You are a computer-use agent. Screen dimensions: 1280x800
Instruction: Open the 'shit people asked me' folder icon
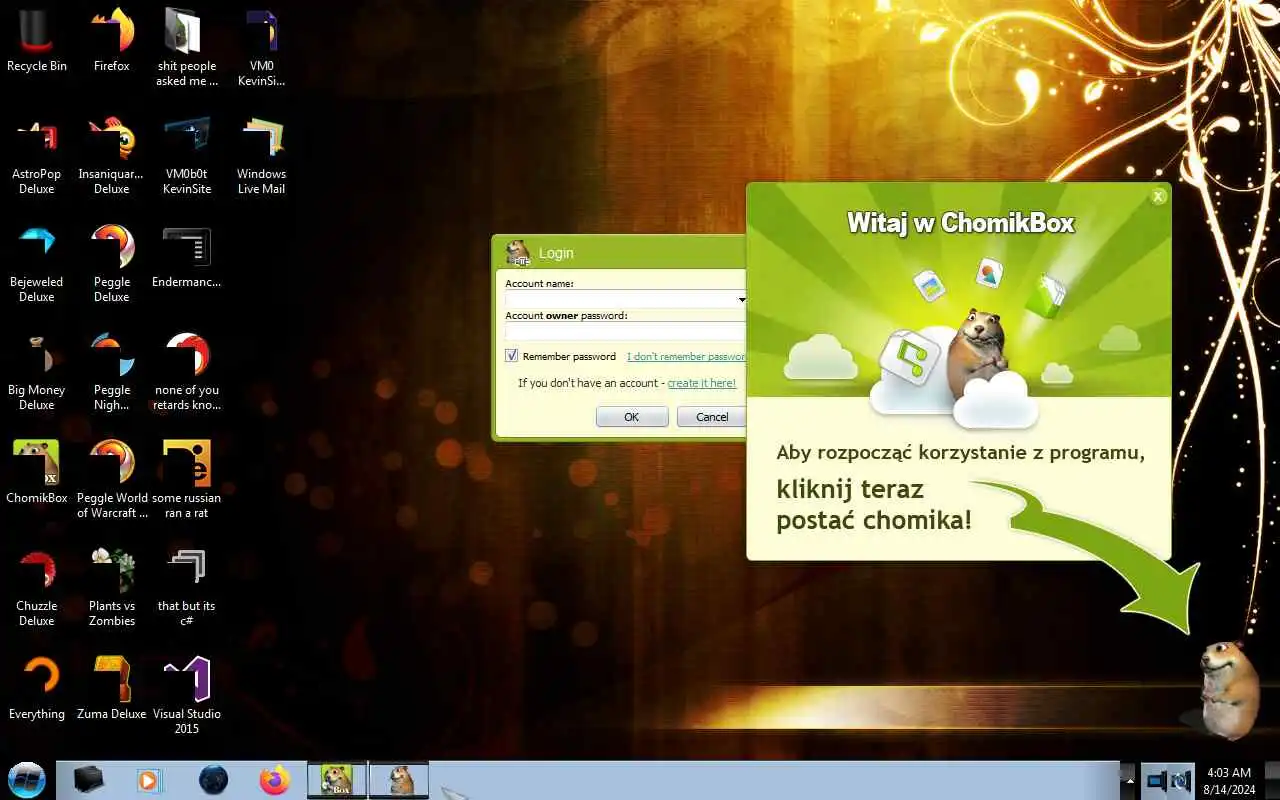click(186, 47)
